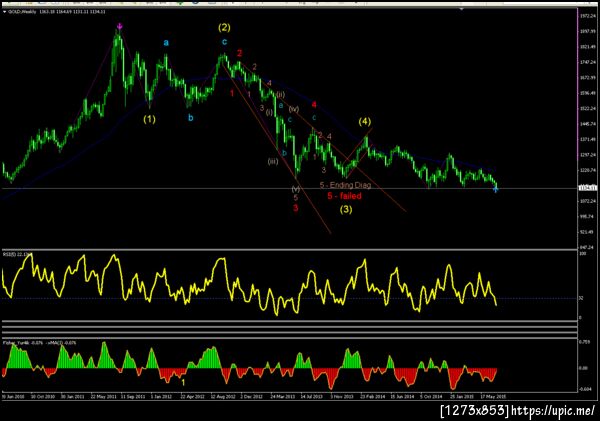Select the blue arrow at the latest candle
Viewport: 600px width, 421px height.
coord(495,189)
